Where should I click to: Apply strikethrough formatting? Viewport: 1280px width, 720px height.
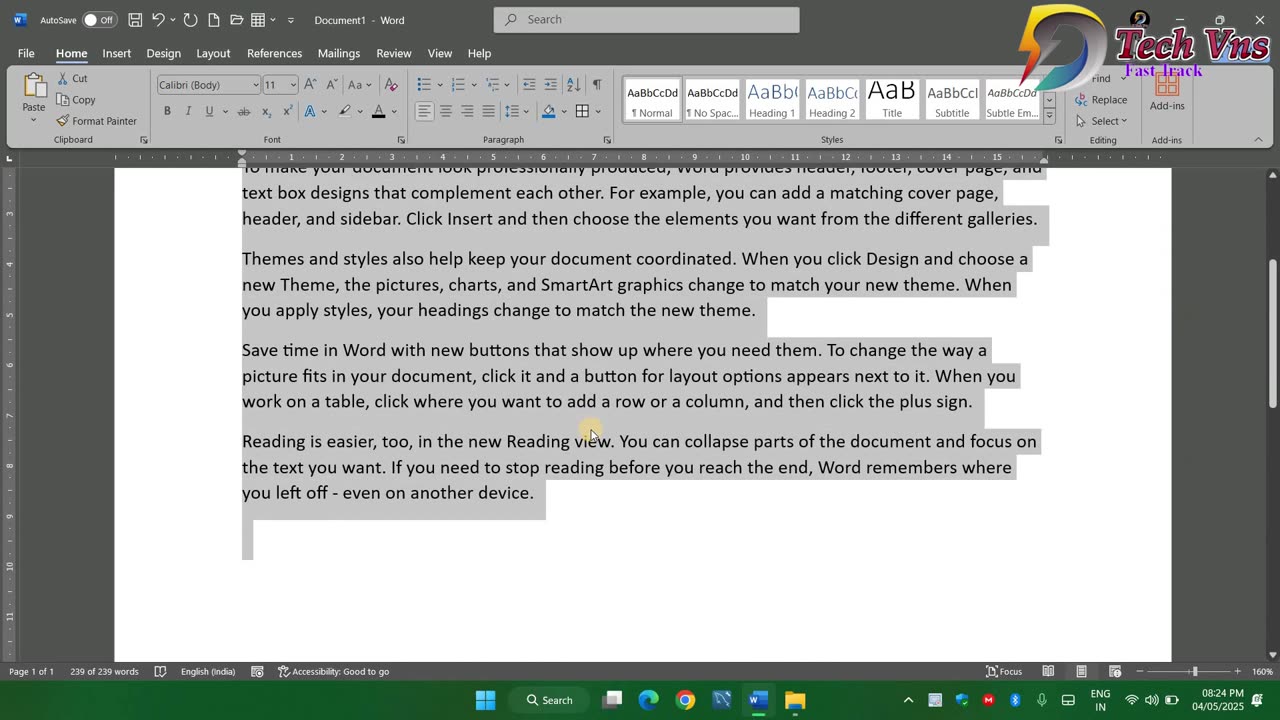tap(244, 111)
